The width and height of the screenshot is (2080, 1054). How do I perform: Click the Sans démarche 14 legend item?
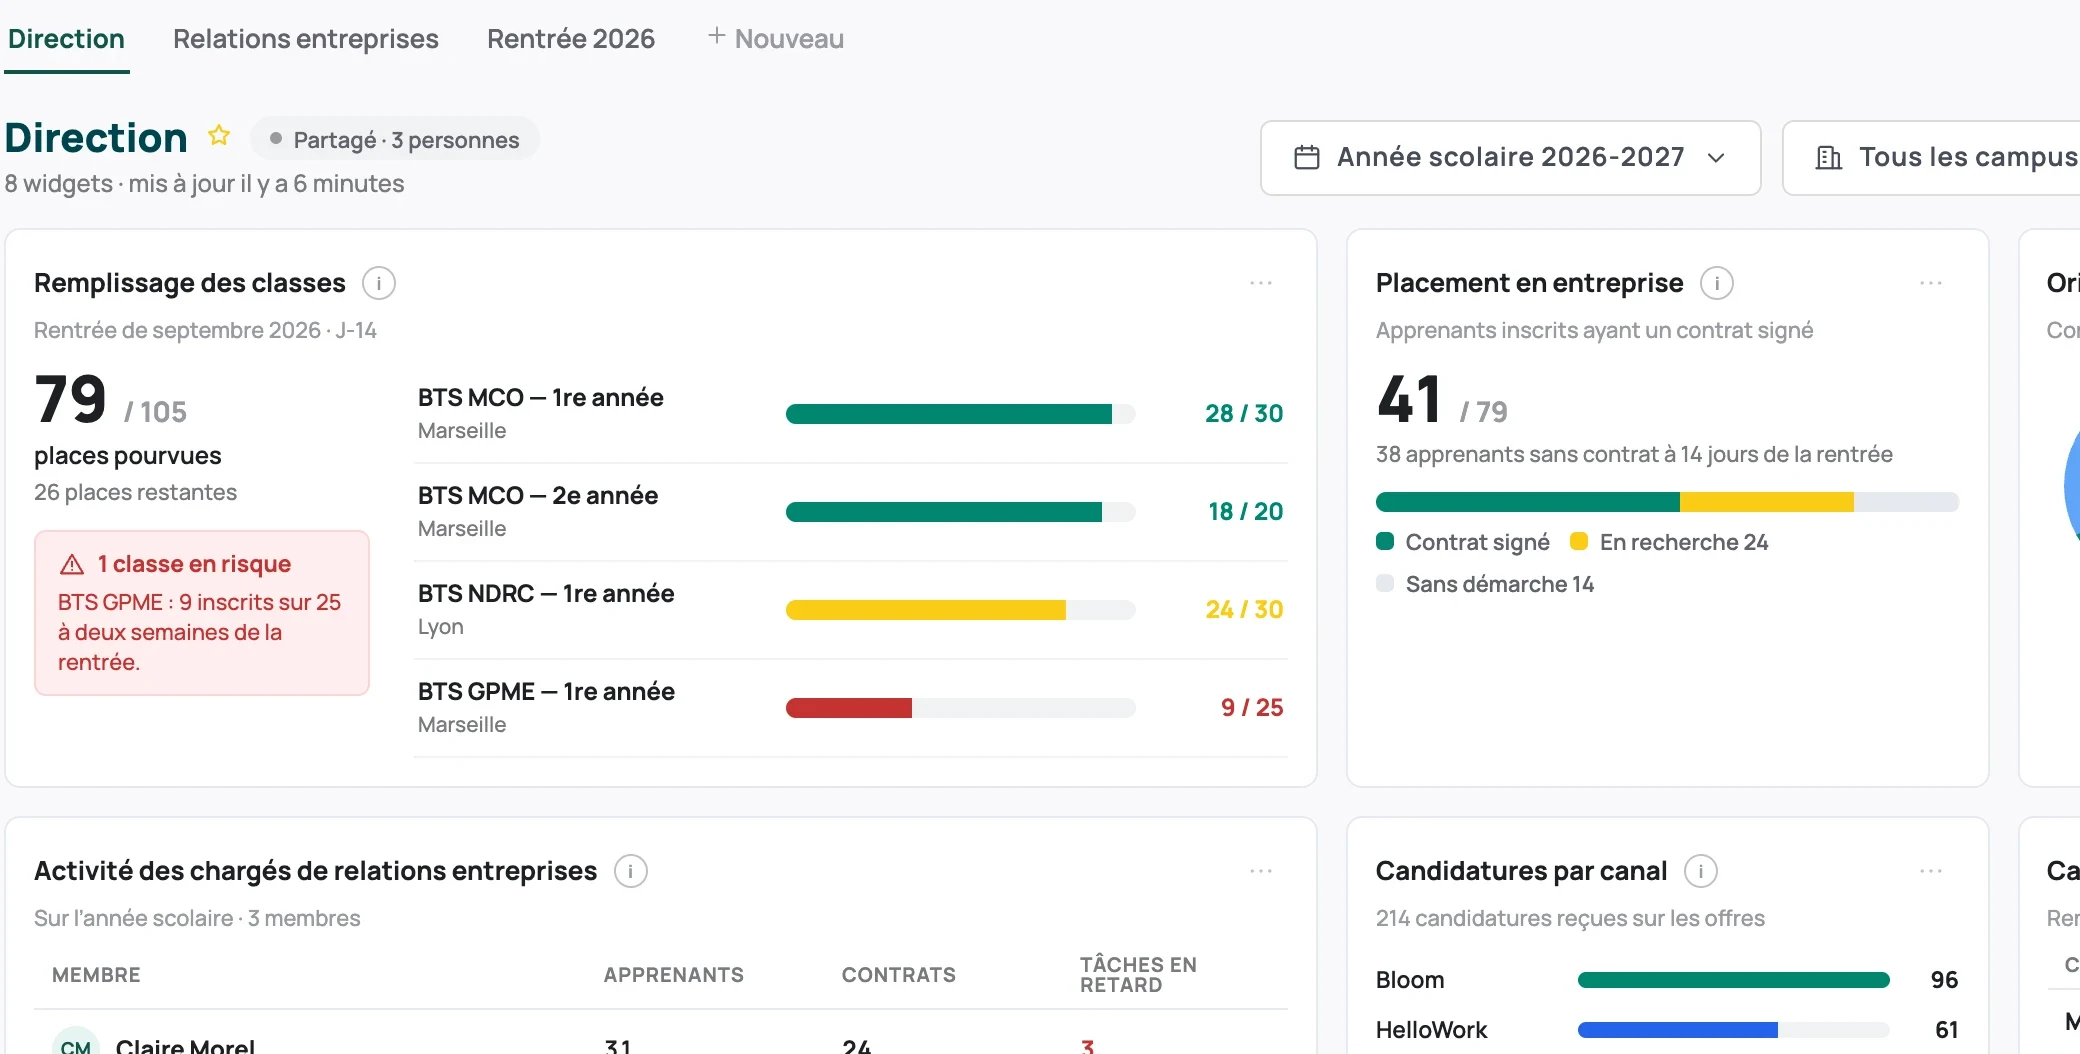click(x=1485, y=584)
